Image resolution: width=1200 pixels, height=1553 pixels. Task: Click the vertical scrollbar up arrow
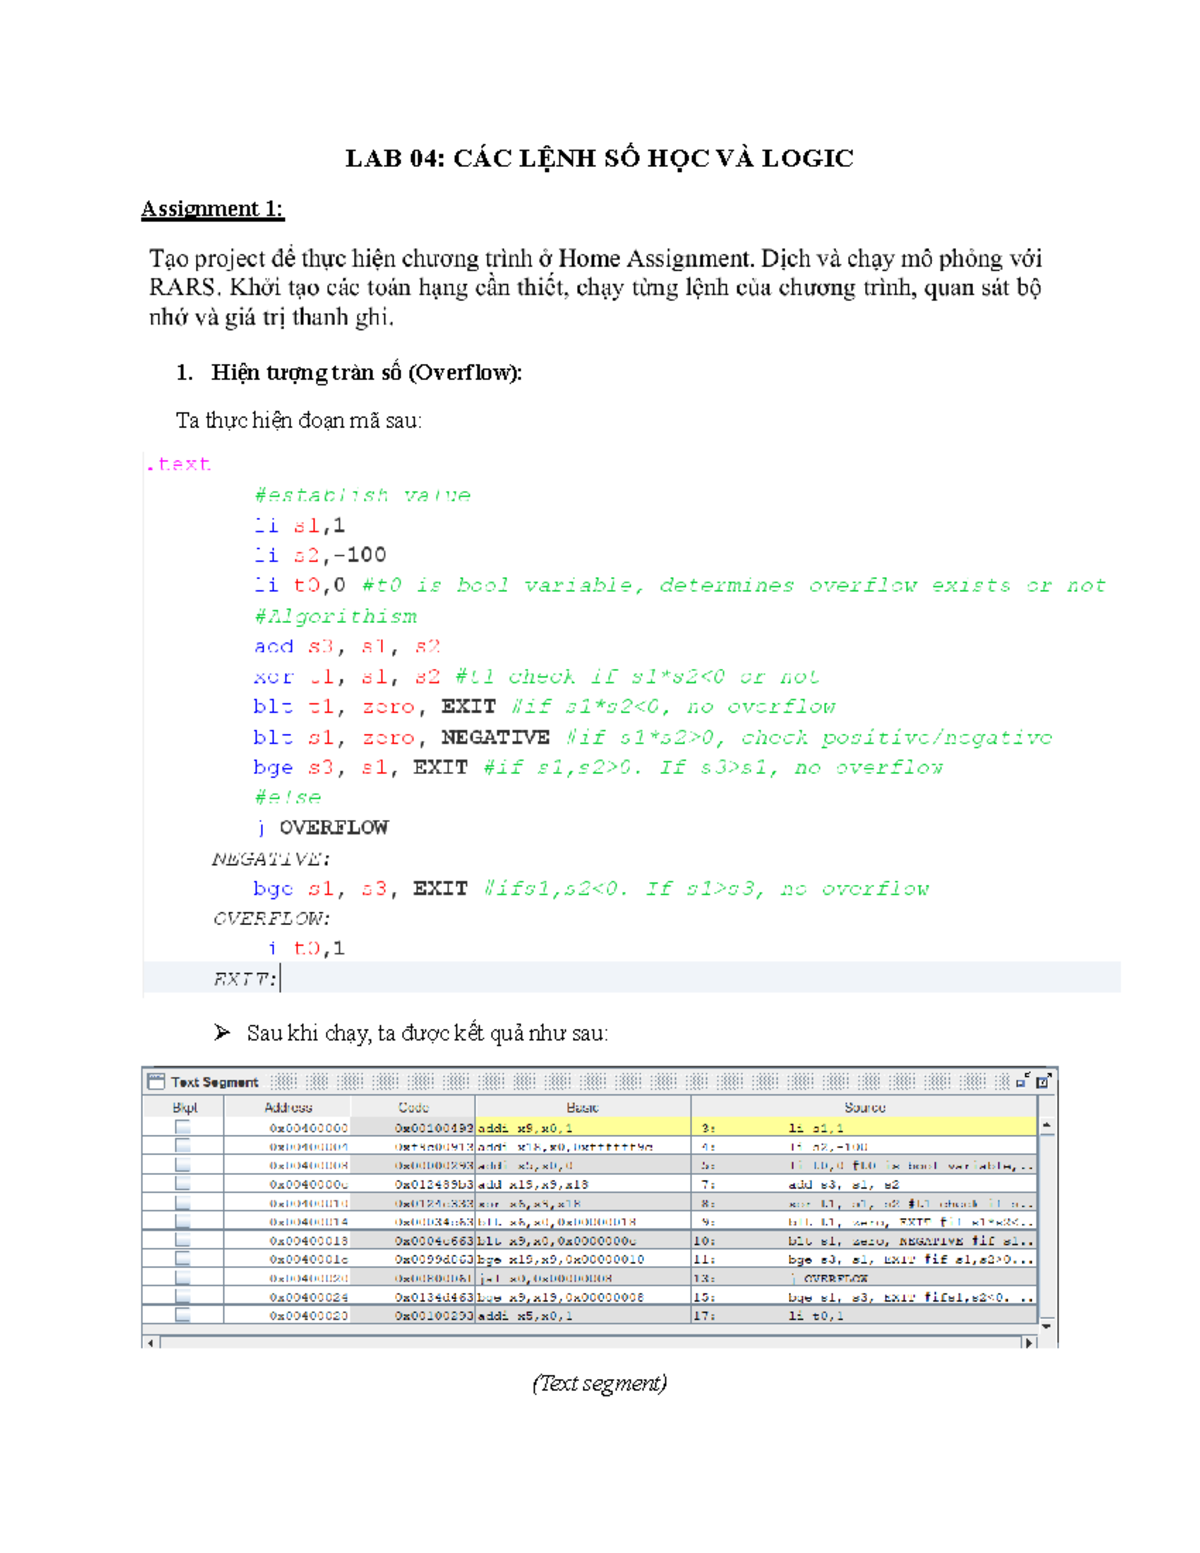[1047, 1126]
